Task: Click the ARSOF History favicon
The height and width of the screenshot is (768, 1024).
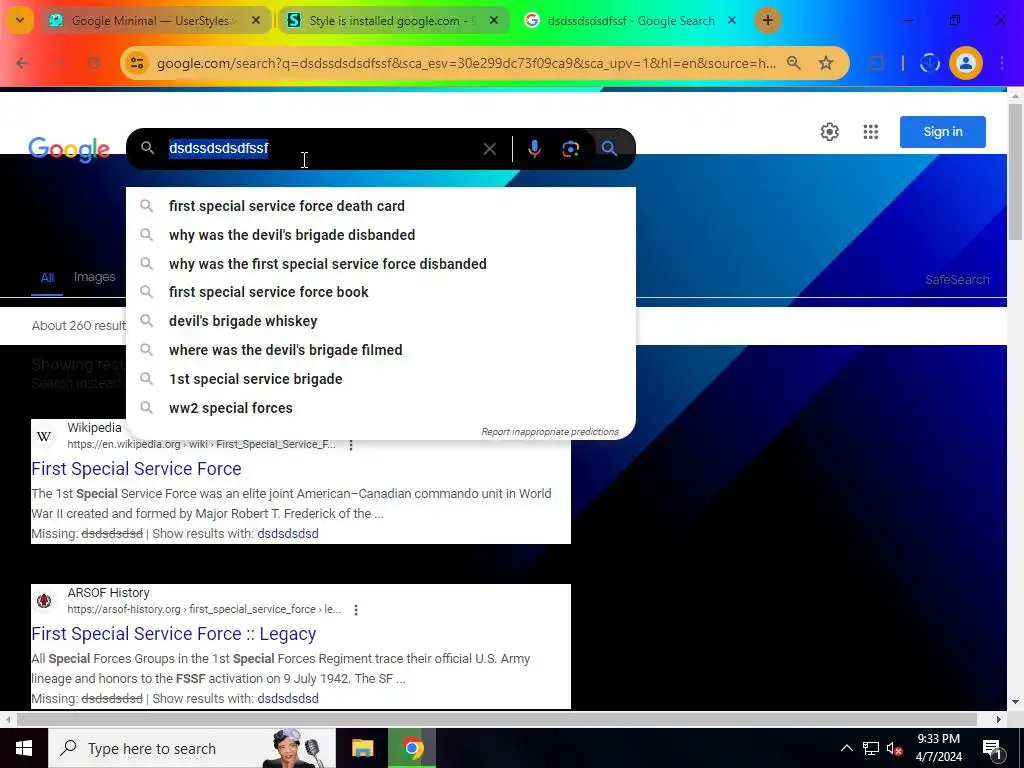Action: 44,601
